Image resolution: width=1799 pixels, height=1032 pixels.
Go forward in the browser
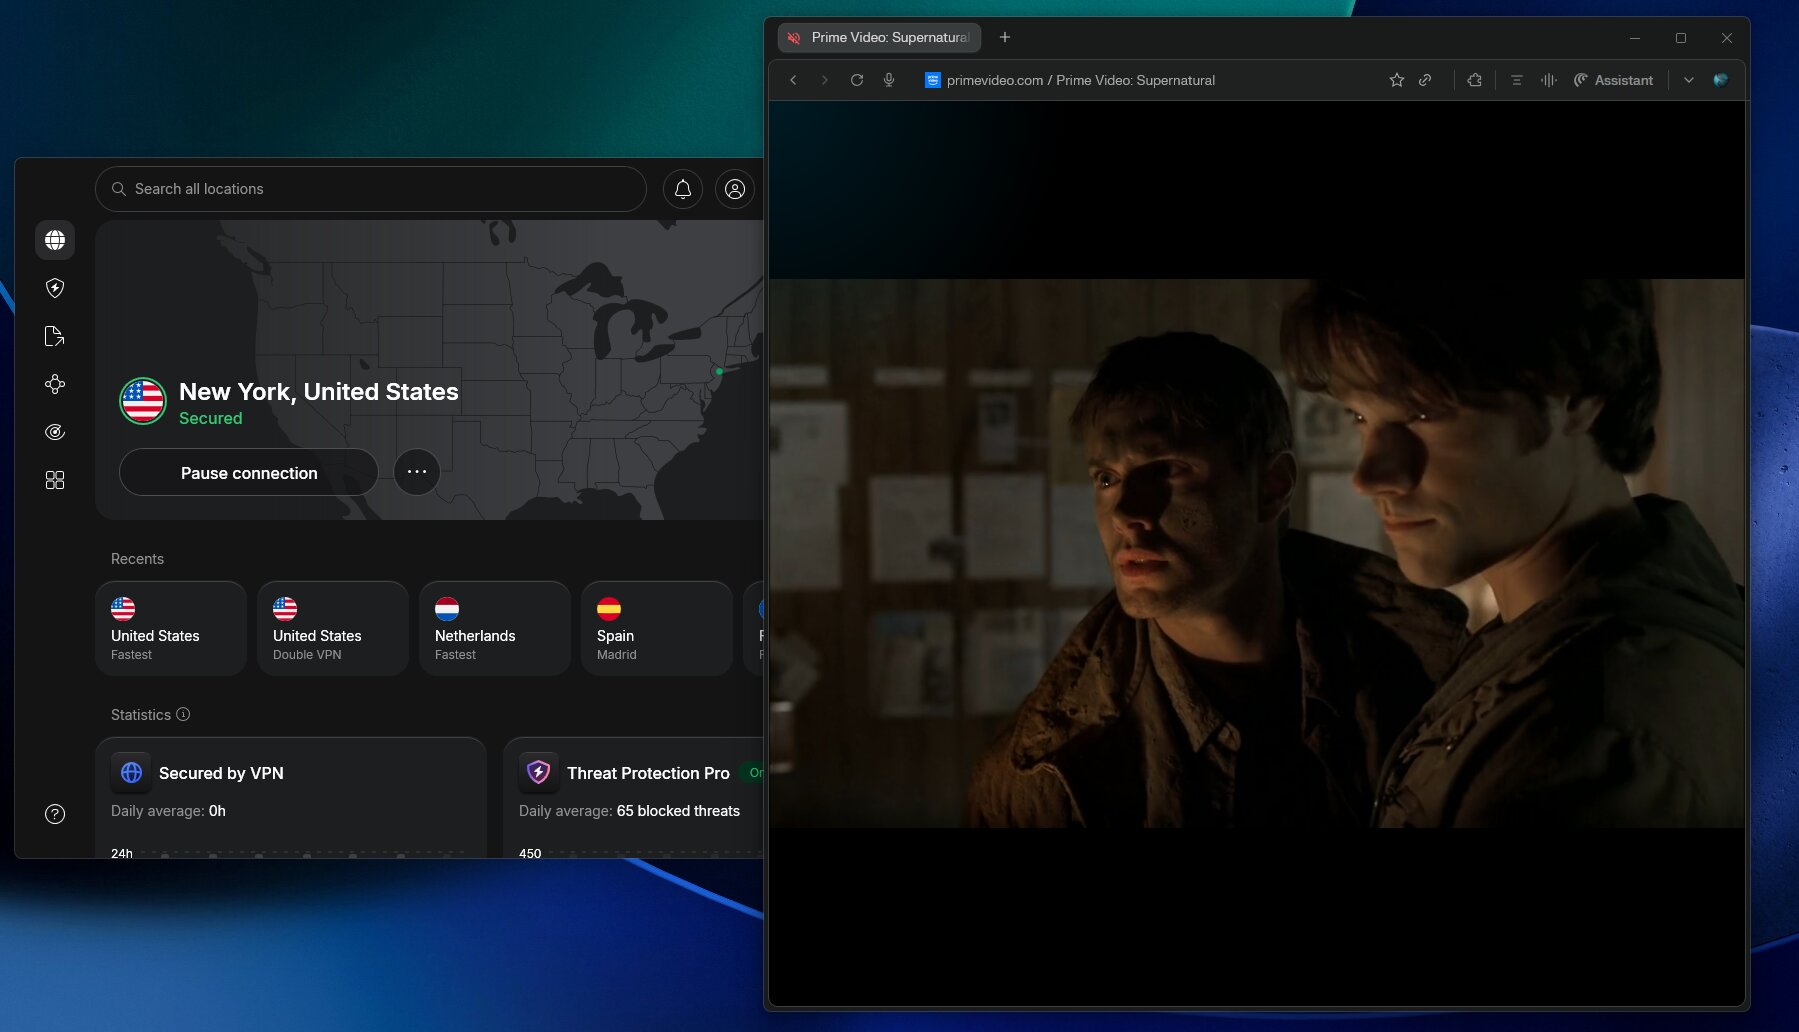click(825, 80)
